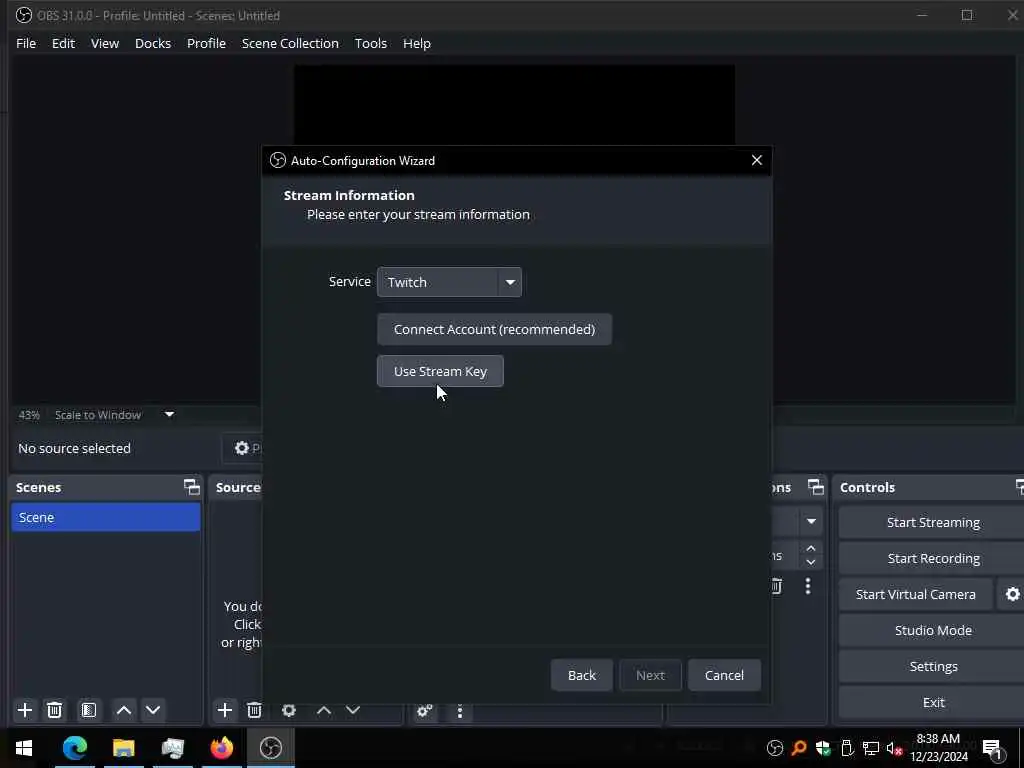Add a new source with the plus icon

[225, 710]
